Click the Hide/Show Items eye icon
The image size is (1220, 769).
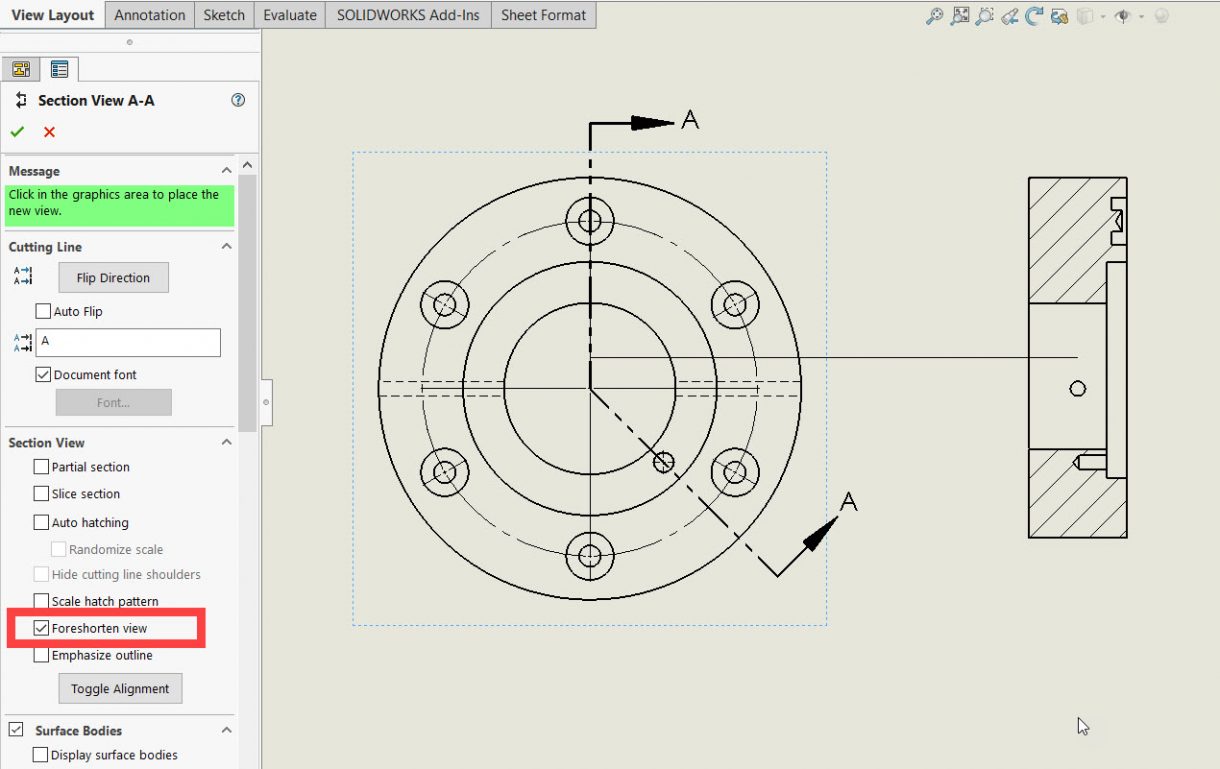point(1122,16)
